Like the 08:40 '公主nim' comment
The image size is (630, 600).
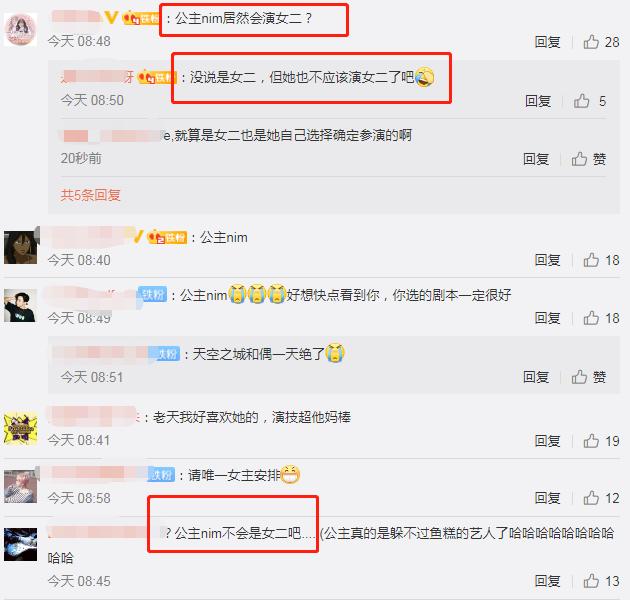(601, 260)
